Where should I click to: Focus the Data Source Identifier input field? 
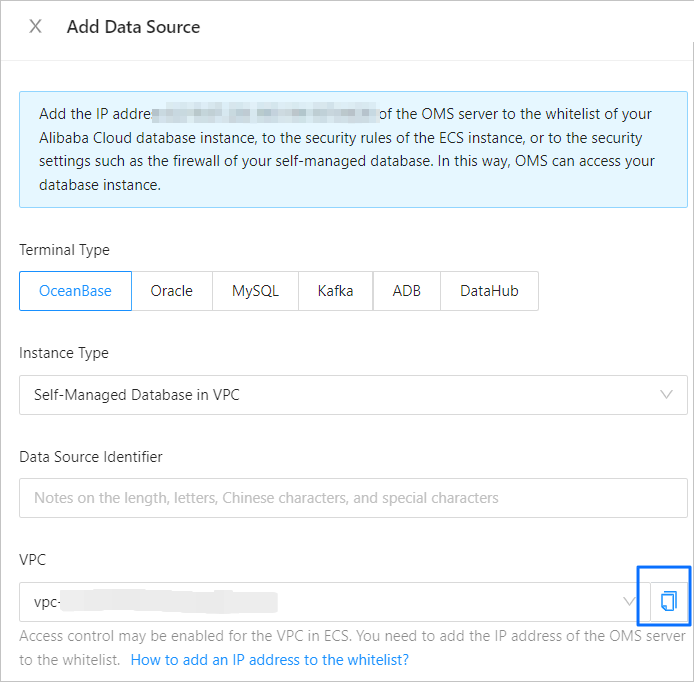pyautogui.click(x=353, y=497)
